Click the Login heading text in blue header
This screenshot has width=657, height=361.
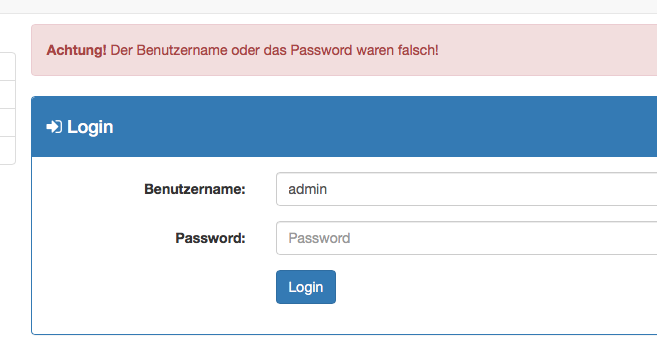point(90,127)
